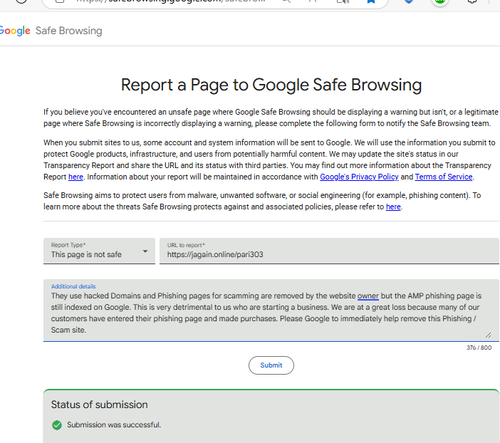Click 'Submission was successful.' status text
This screenshot has height=443, width=500.
(114, 425)
